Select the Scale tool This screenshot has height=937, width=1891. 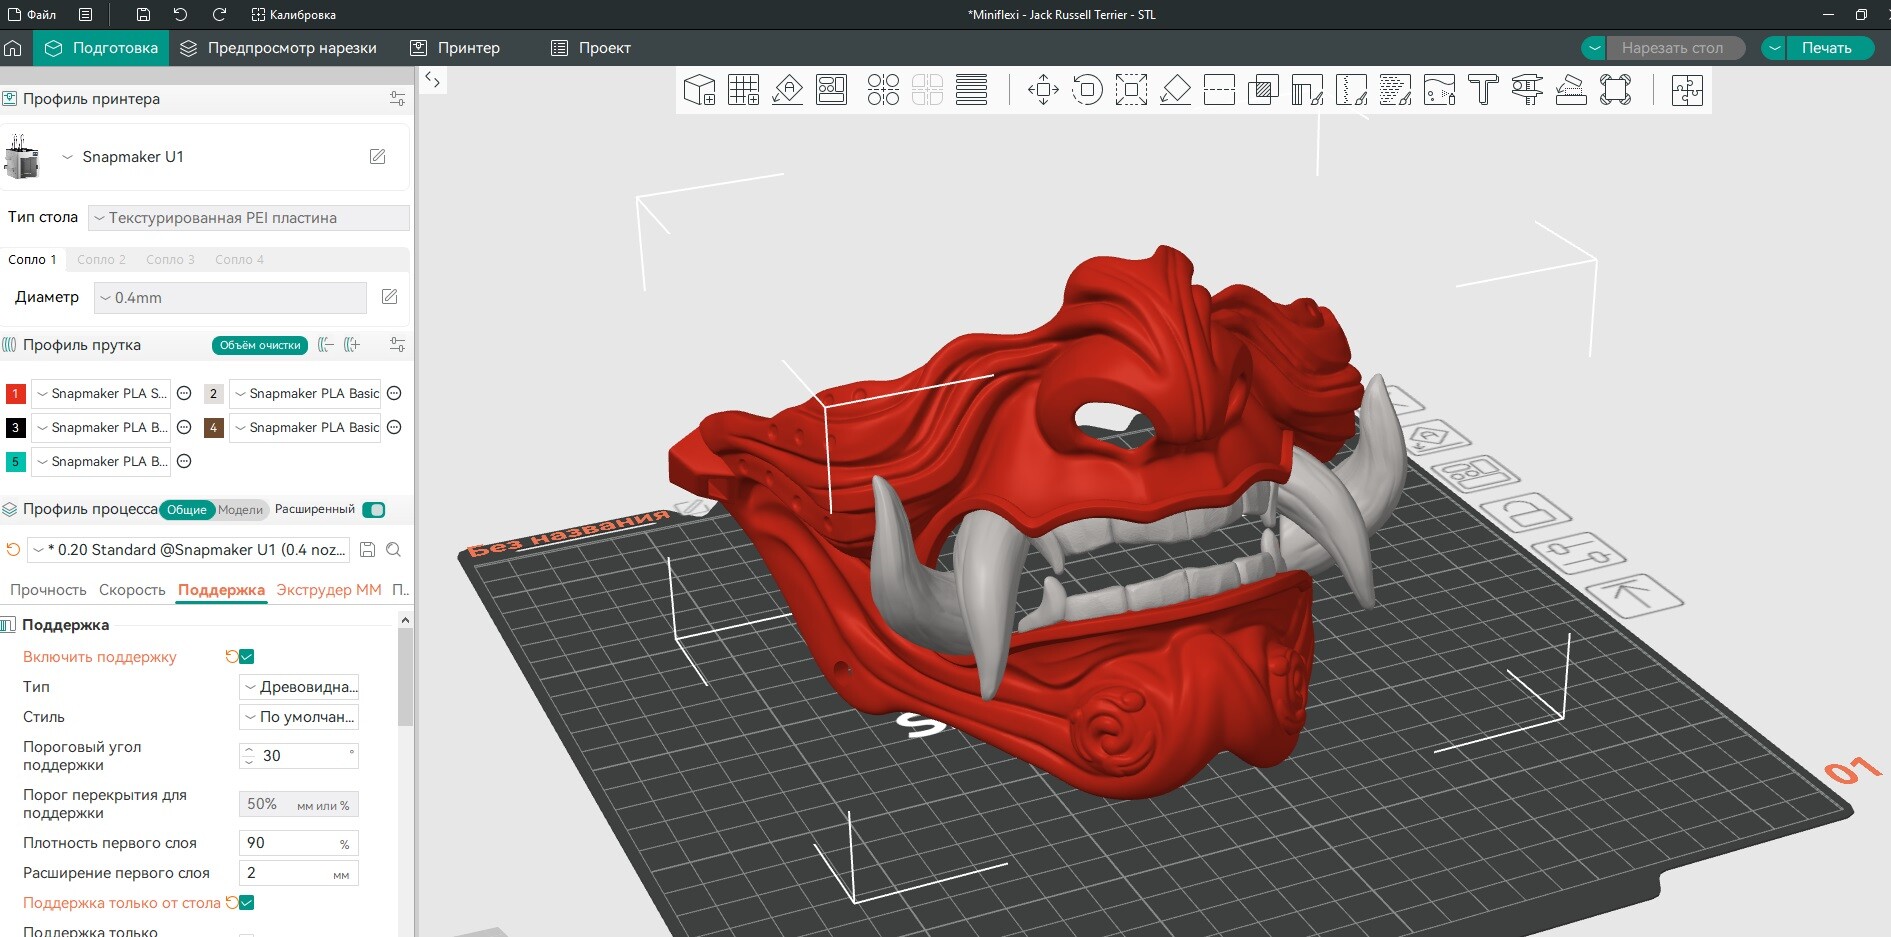pos(1131,90)
